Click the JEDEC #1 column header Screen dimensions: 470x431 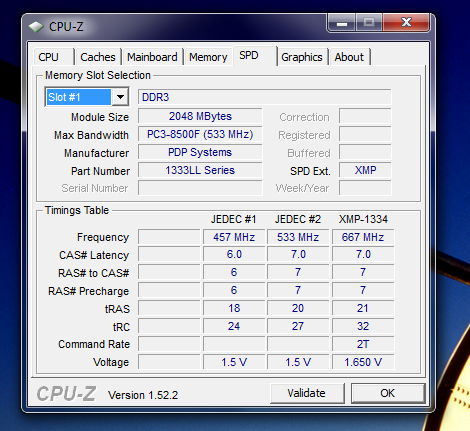tap(233, 219)
